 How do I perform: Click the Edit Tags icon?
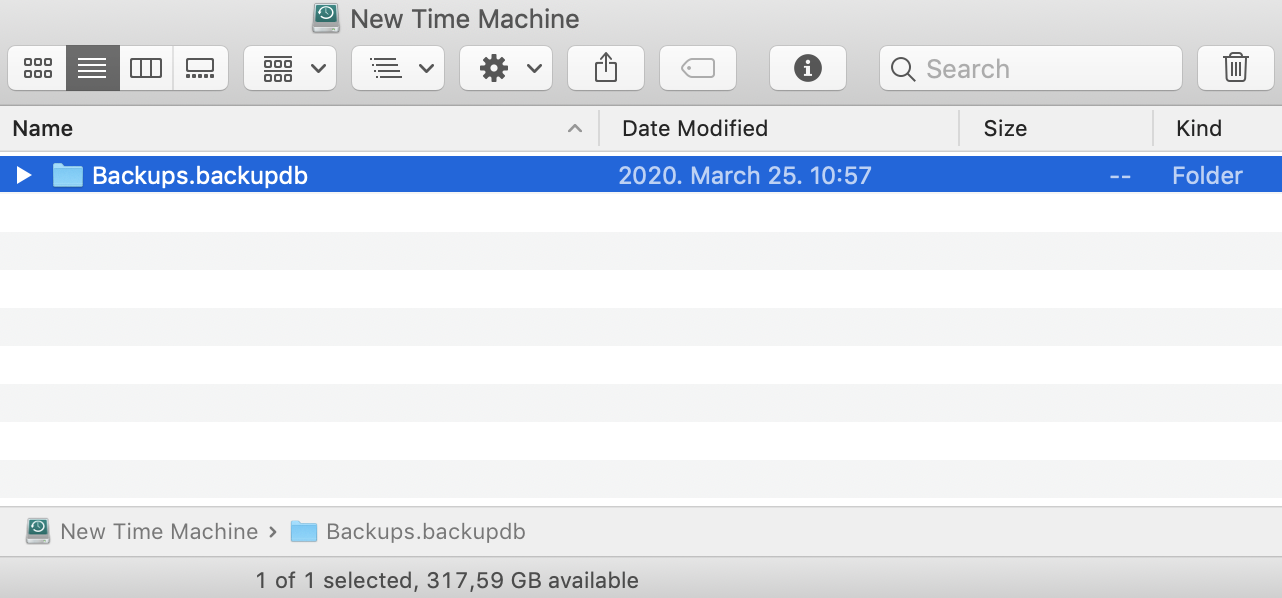click(698, 69)
